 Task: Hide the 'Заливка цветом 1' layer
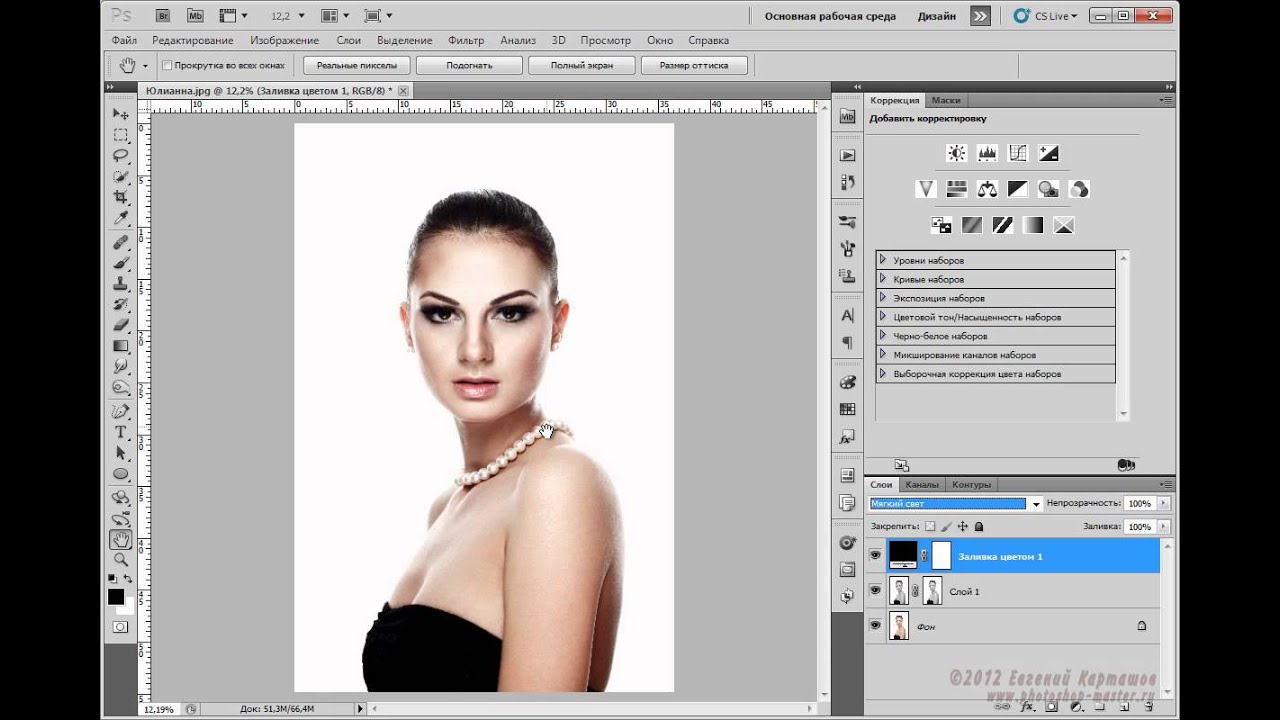876,556
